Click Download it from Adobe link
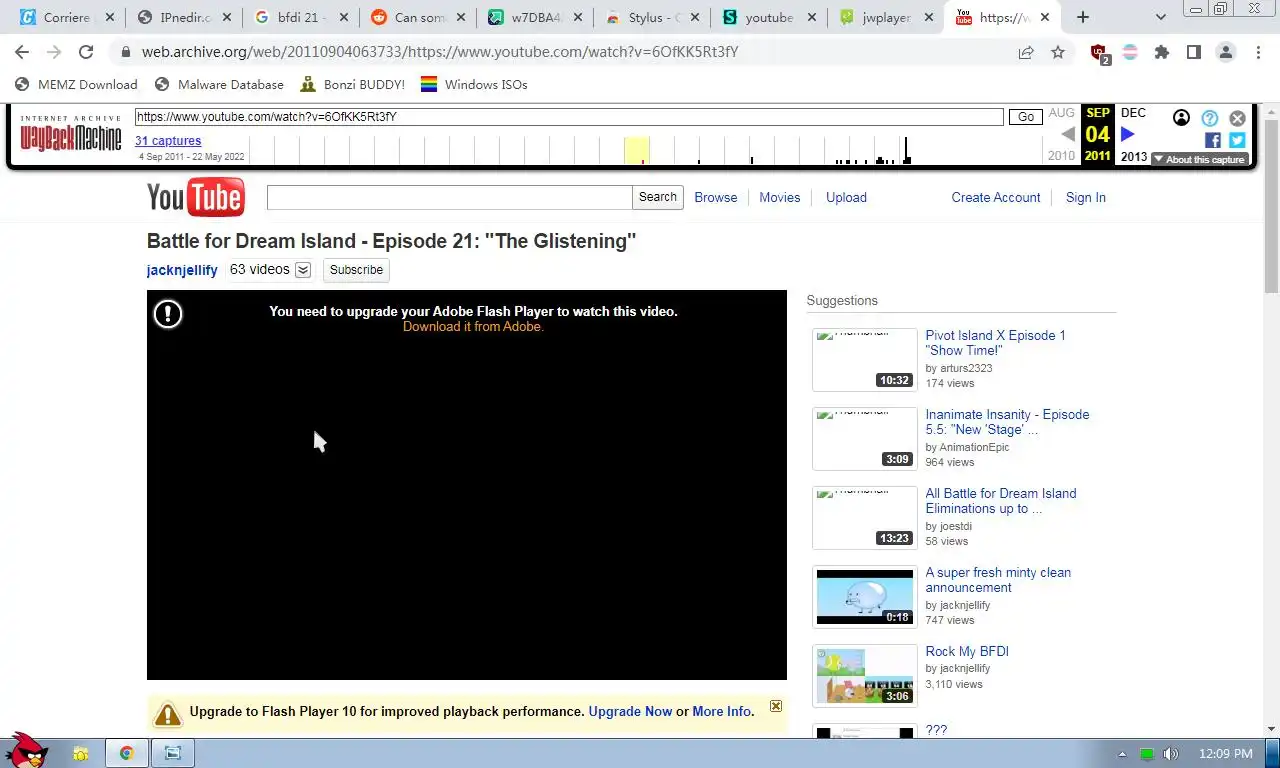The width and height of the screenshot is (1280, 768). click(473, 327)
